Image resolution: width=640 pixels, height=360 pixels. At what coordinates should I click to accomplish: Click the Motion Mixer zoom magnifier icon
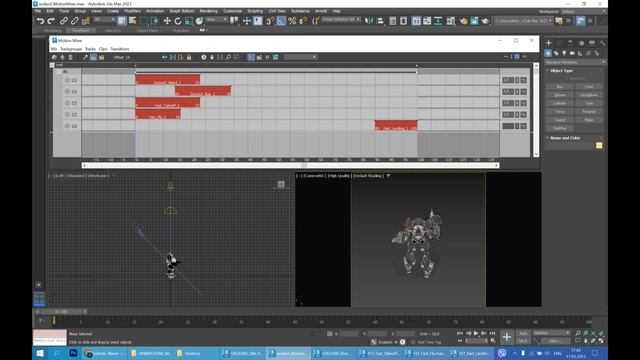[228, 58]
